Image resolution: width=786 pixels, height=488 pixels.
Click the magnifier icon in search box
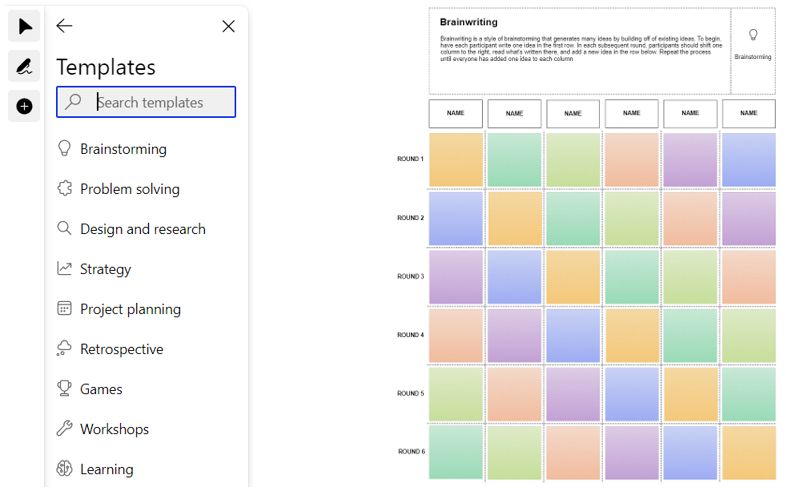click(x=74, y=102)
